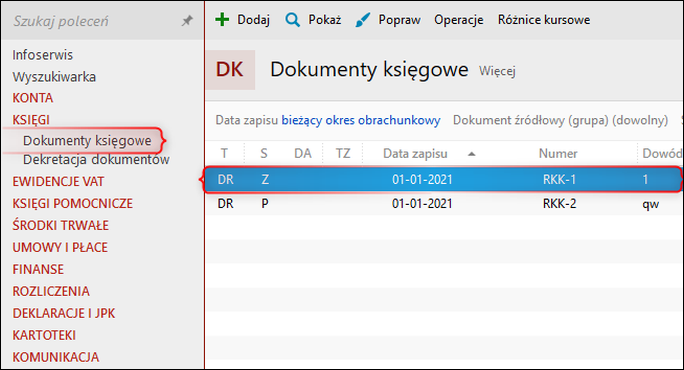Expand the FINANSE section
Image resolution: width=684 pixels, height=370 pixels.
(38, 269)
